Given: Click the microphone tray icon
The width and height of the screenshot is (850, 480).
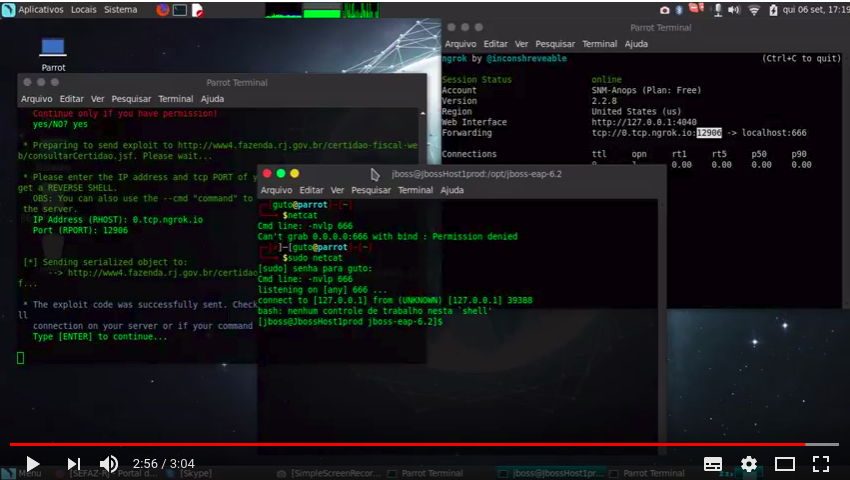Looking at the screenshot, I should click(718, 10).
